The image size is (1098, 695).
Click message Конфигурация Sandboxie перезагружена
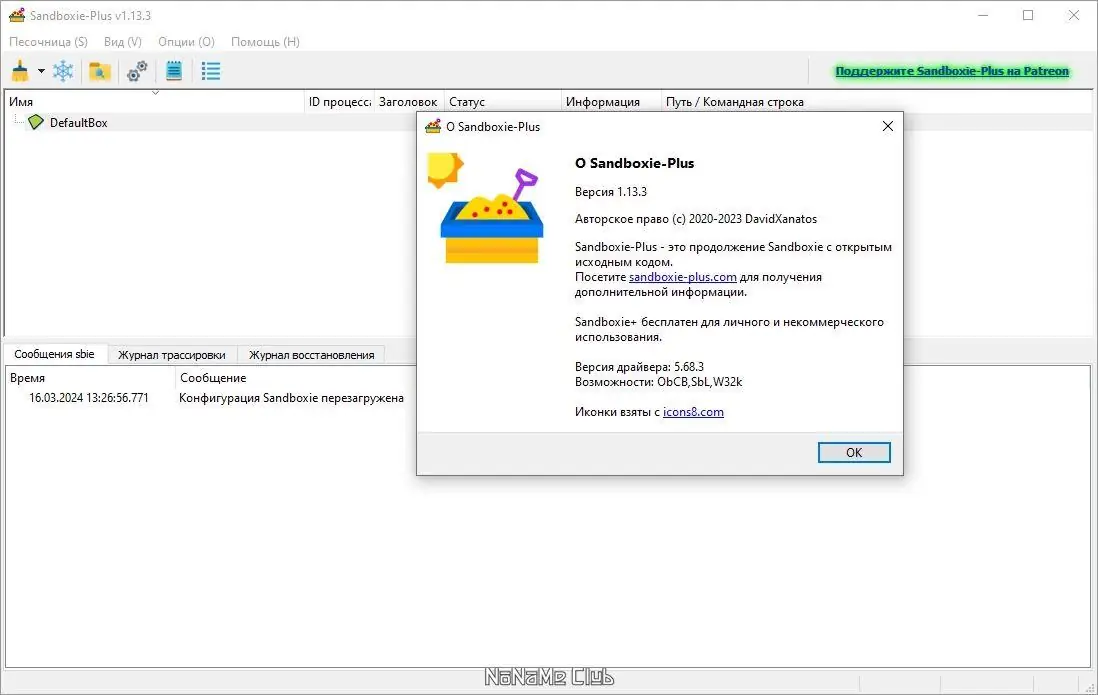[291, 398]
